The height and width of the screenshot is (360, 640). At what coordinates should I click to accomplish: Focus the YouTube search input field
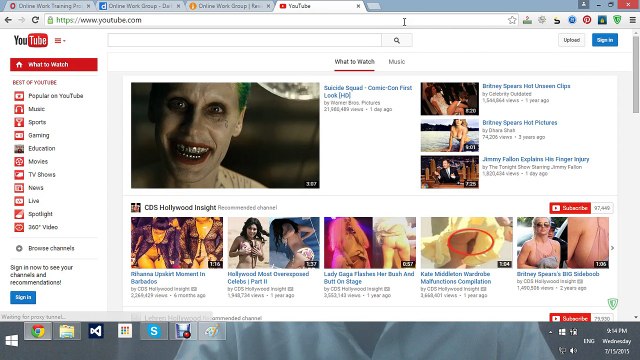[244, 40]
